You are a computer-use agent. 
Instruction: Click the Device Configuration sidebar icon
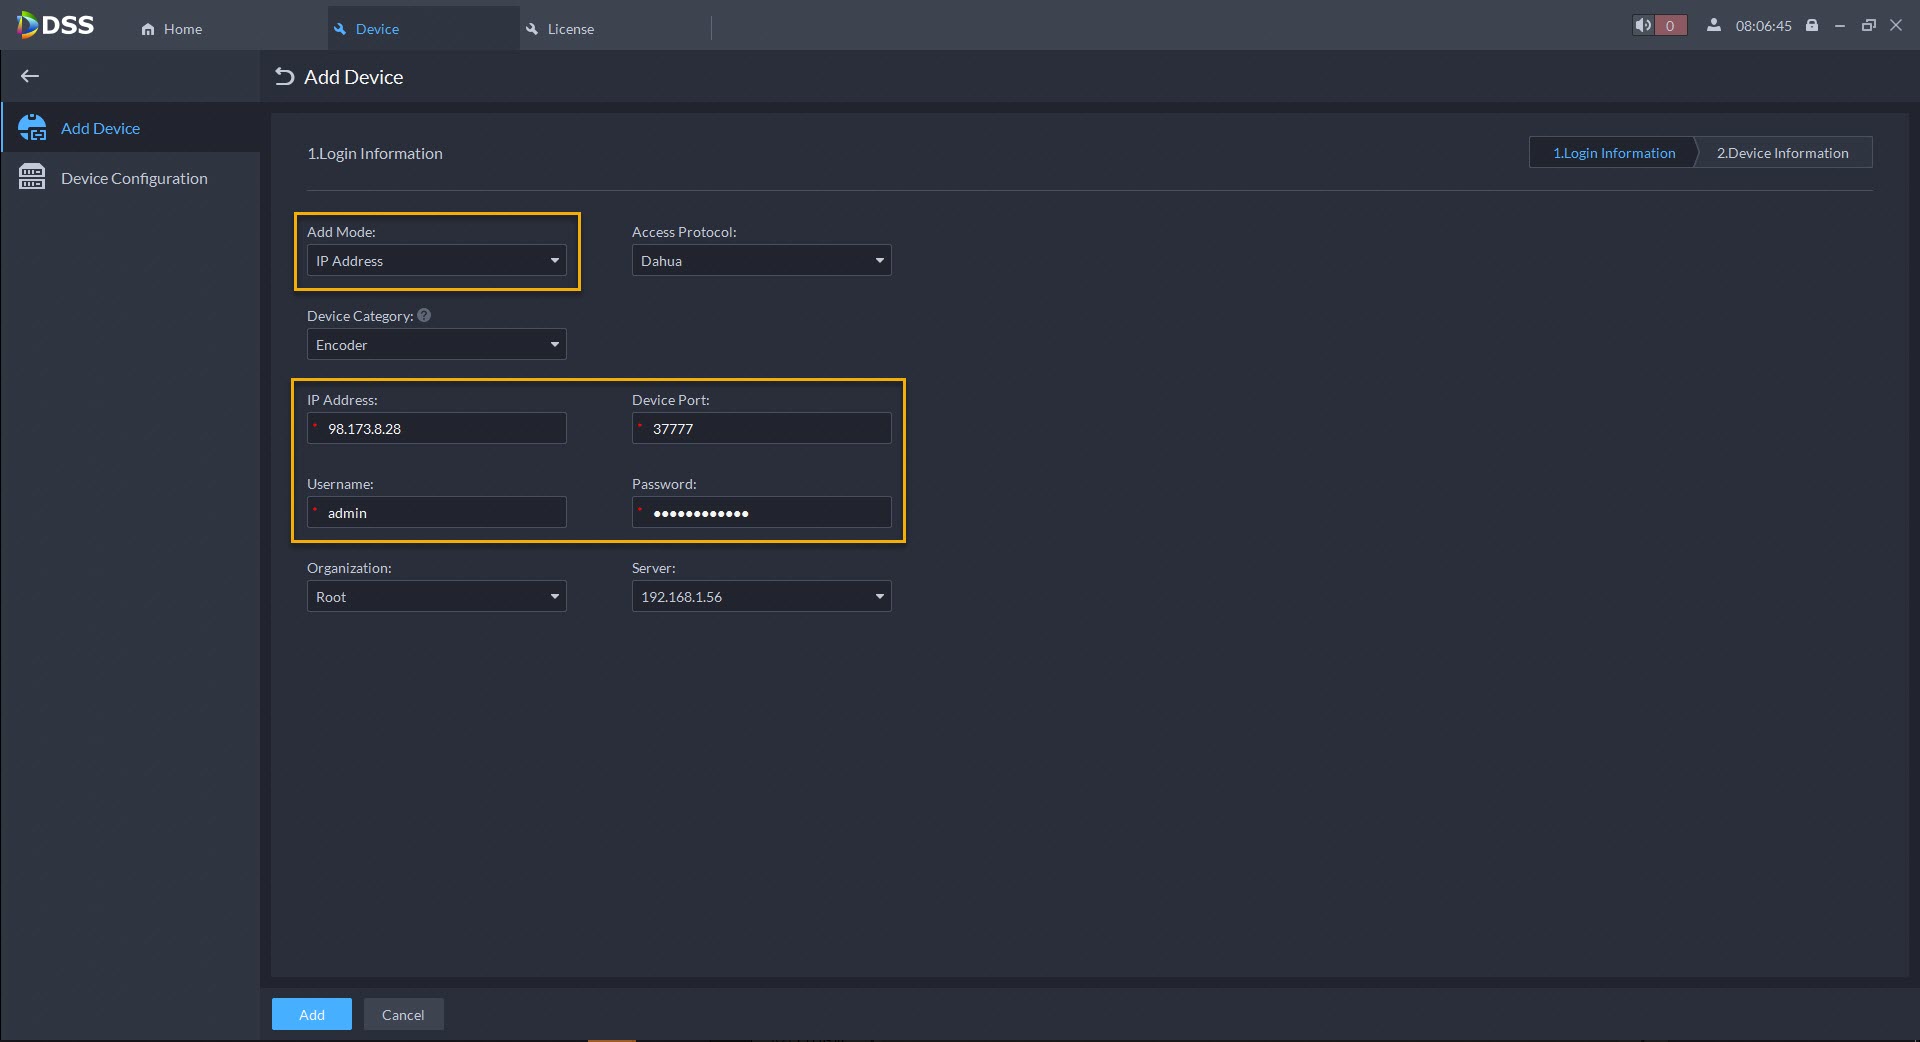tap(32, 178)
